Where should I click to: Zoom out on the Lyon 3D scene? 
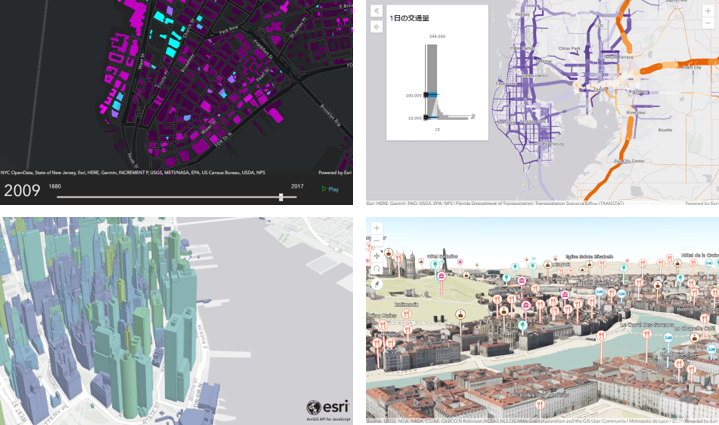pyautogui.click(x=376, y=240)
